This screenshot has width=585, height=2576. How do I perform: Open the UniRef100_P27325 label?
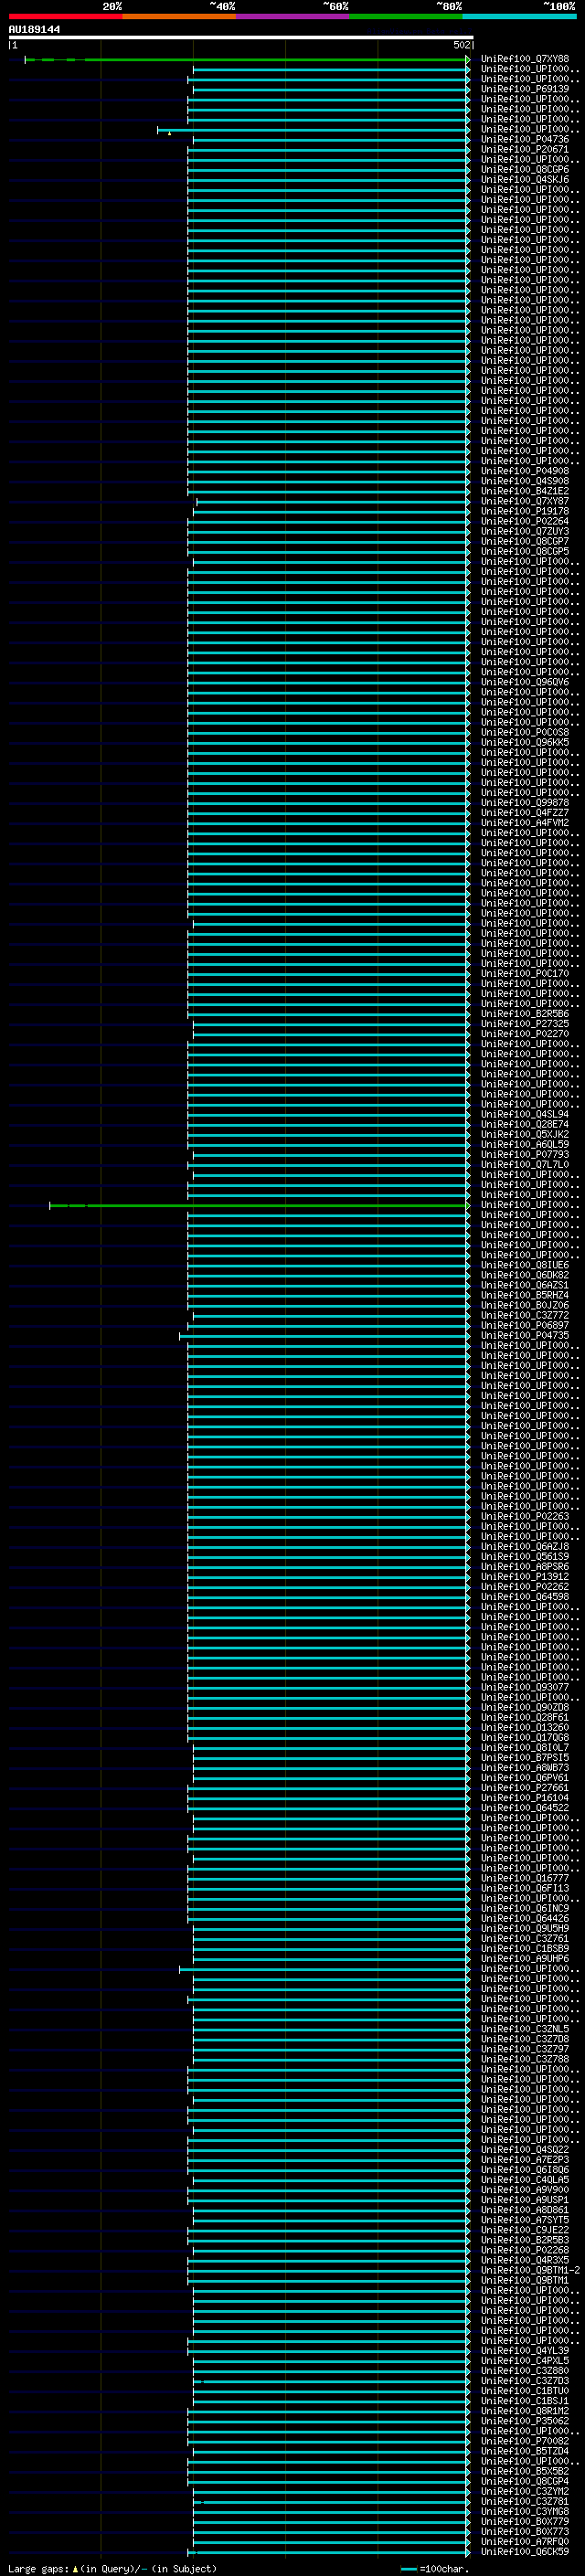click(525, 1023)
